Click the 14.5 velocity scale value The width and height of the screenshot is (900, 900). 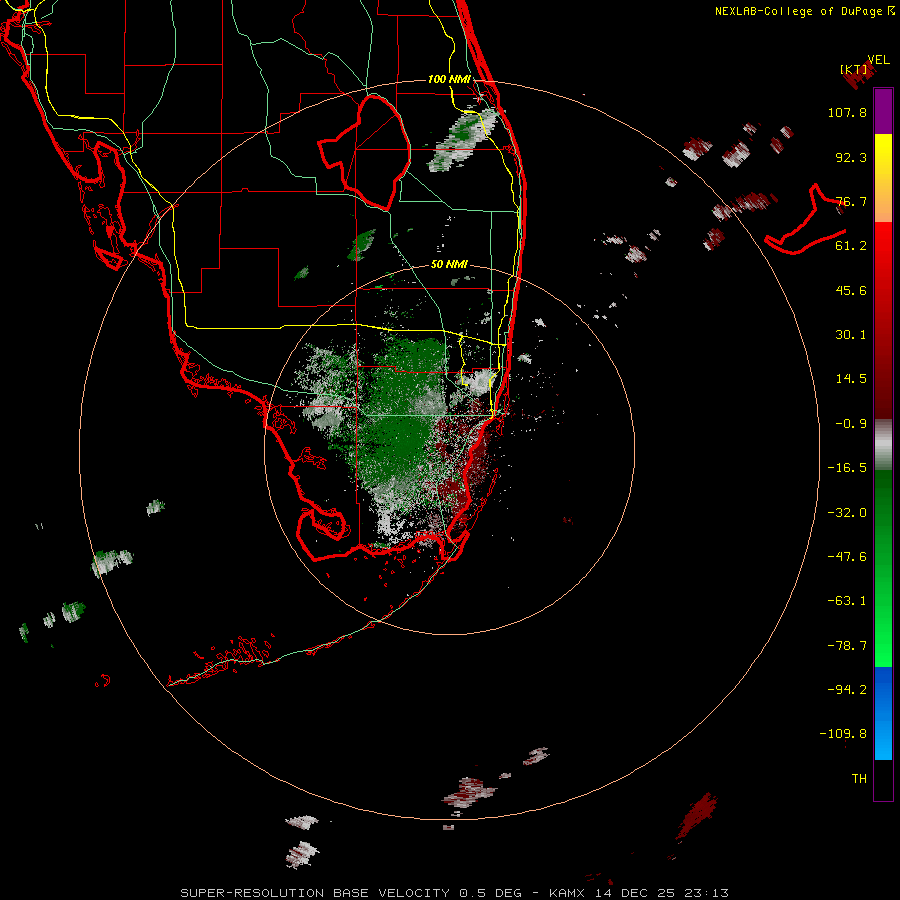[x=851, y=379]
